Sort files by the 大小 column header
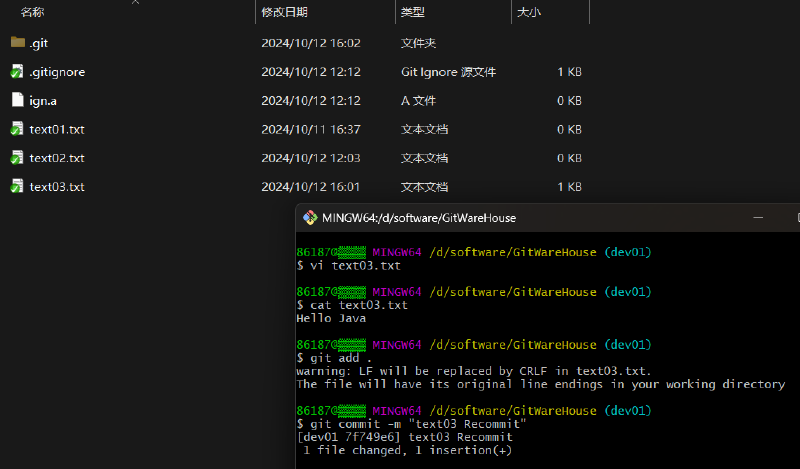Viewport: 800px width, 469px height. pyautogui.click(x=529, y=12)
